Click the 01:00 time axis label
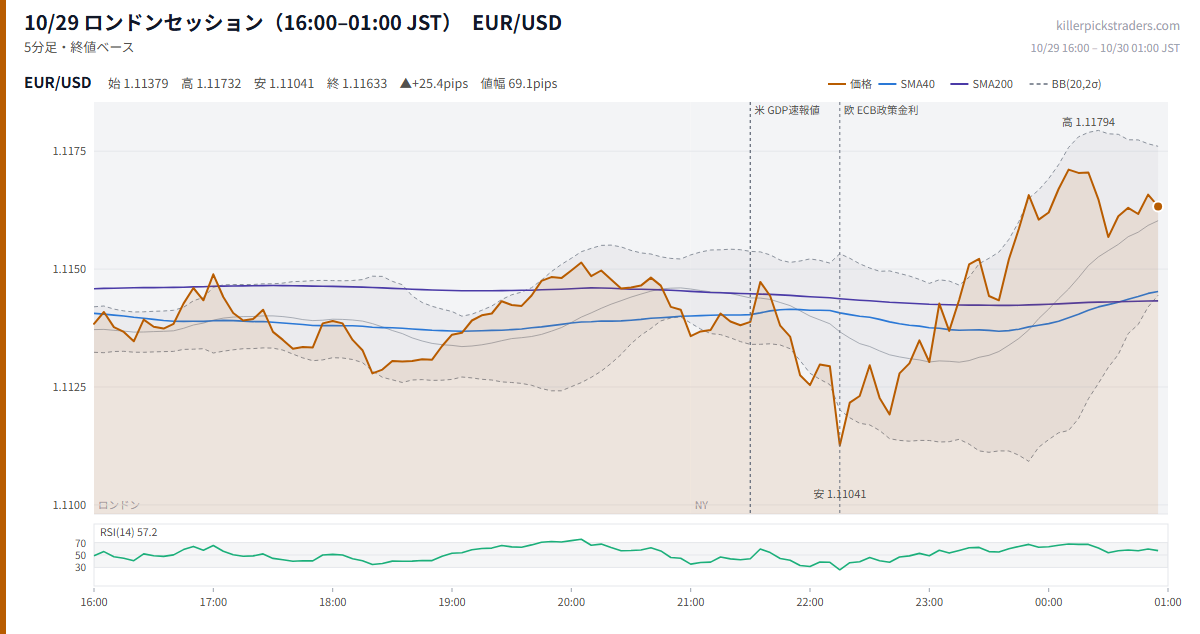Viewport: 1200px width, 634px height. click(1168, 602)
